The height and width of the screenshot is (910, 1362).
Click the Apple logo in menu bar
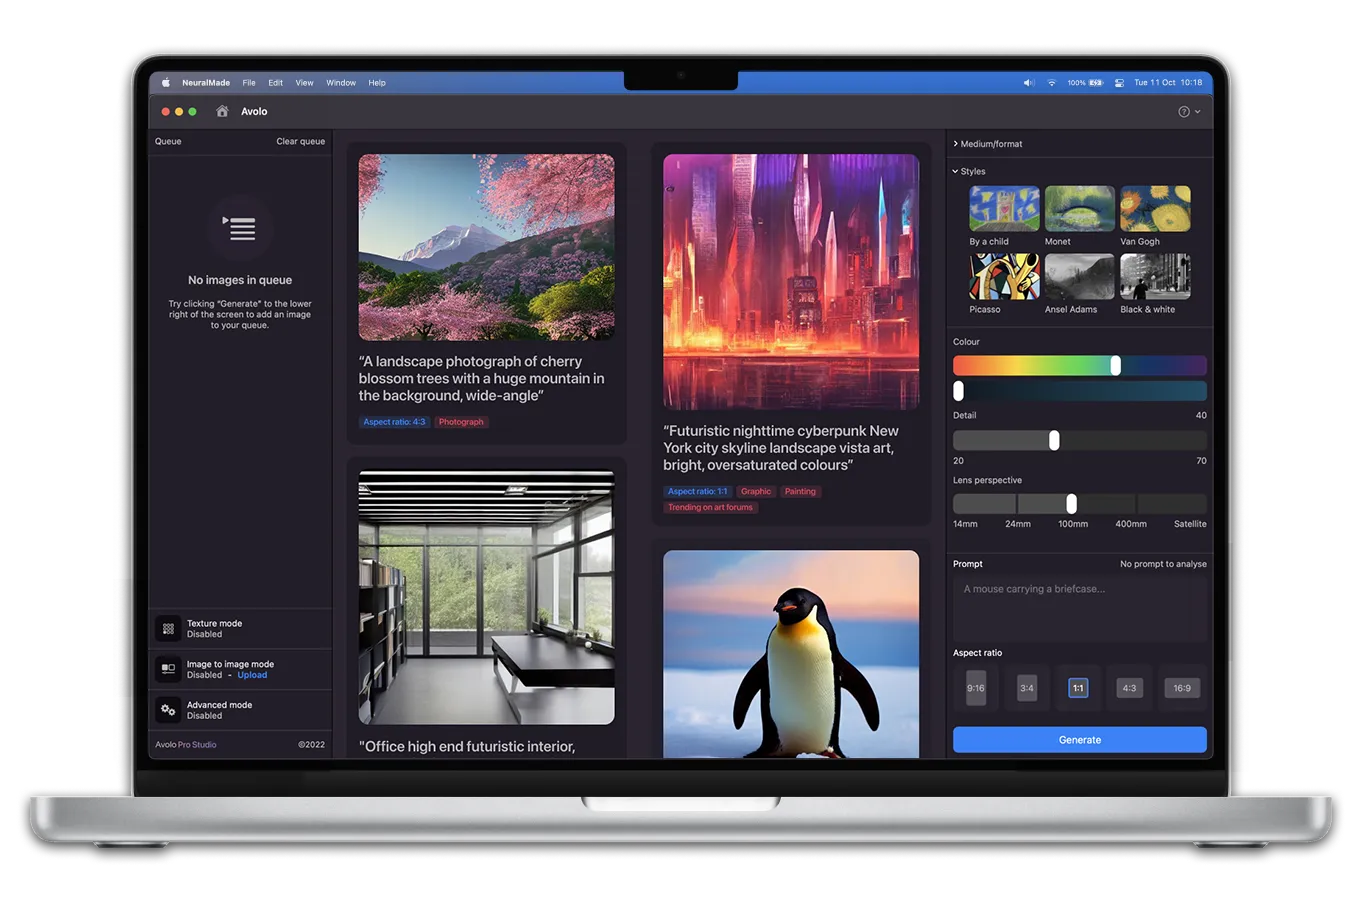(x=166, y=83)
